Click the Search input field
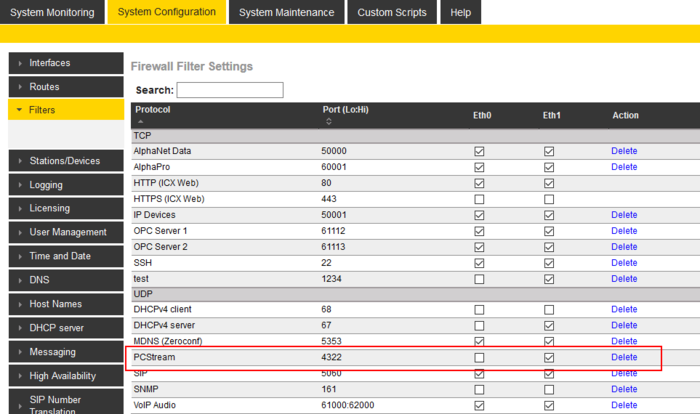Viewport: 700px width, 414px height. [x=230, y=90]
